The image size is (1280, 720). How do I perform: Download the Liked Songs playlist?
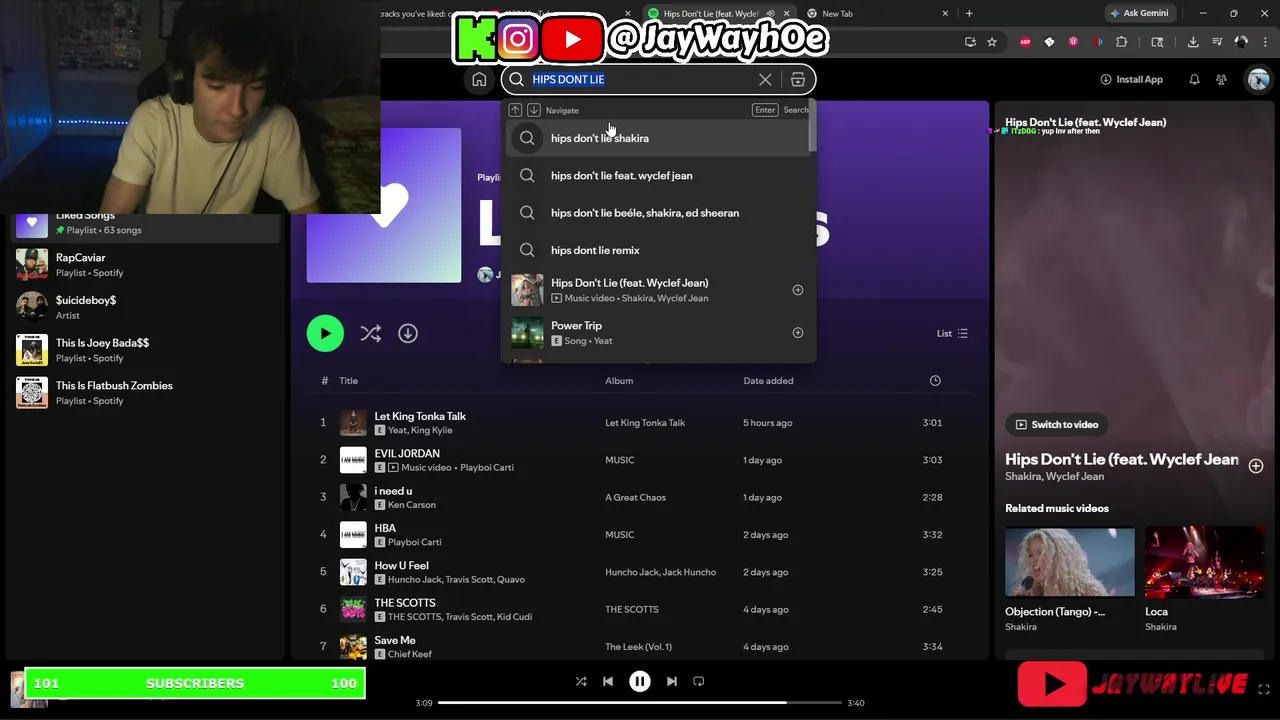click(408, 333)
